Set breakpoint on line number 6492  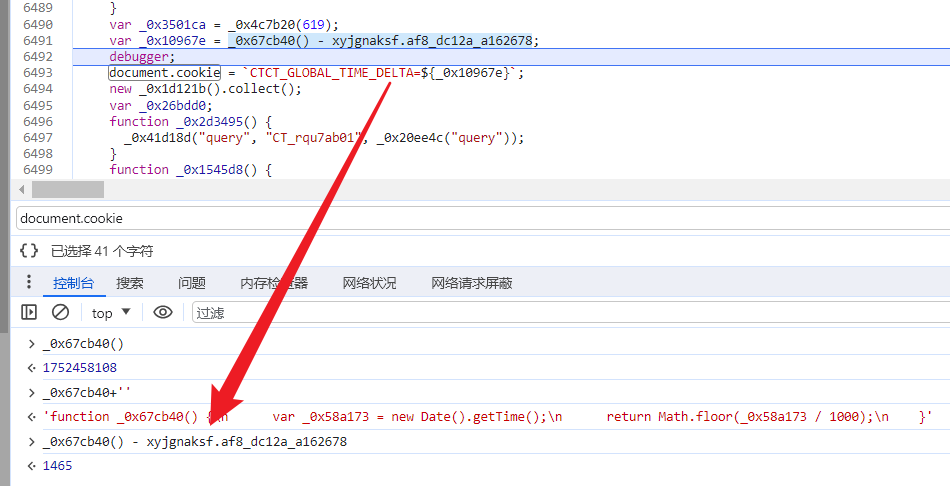coord(38,56)
